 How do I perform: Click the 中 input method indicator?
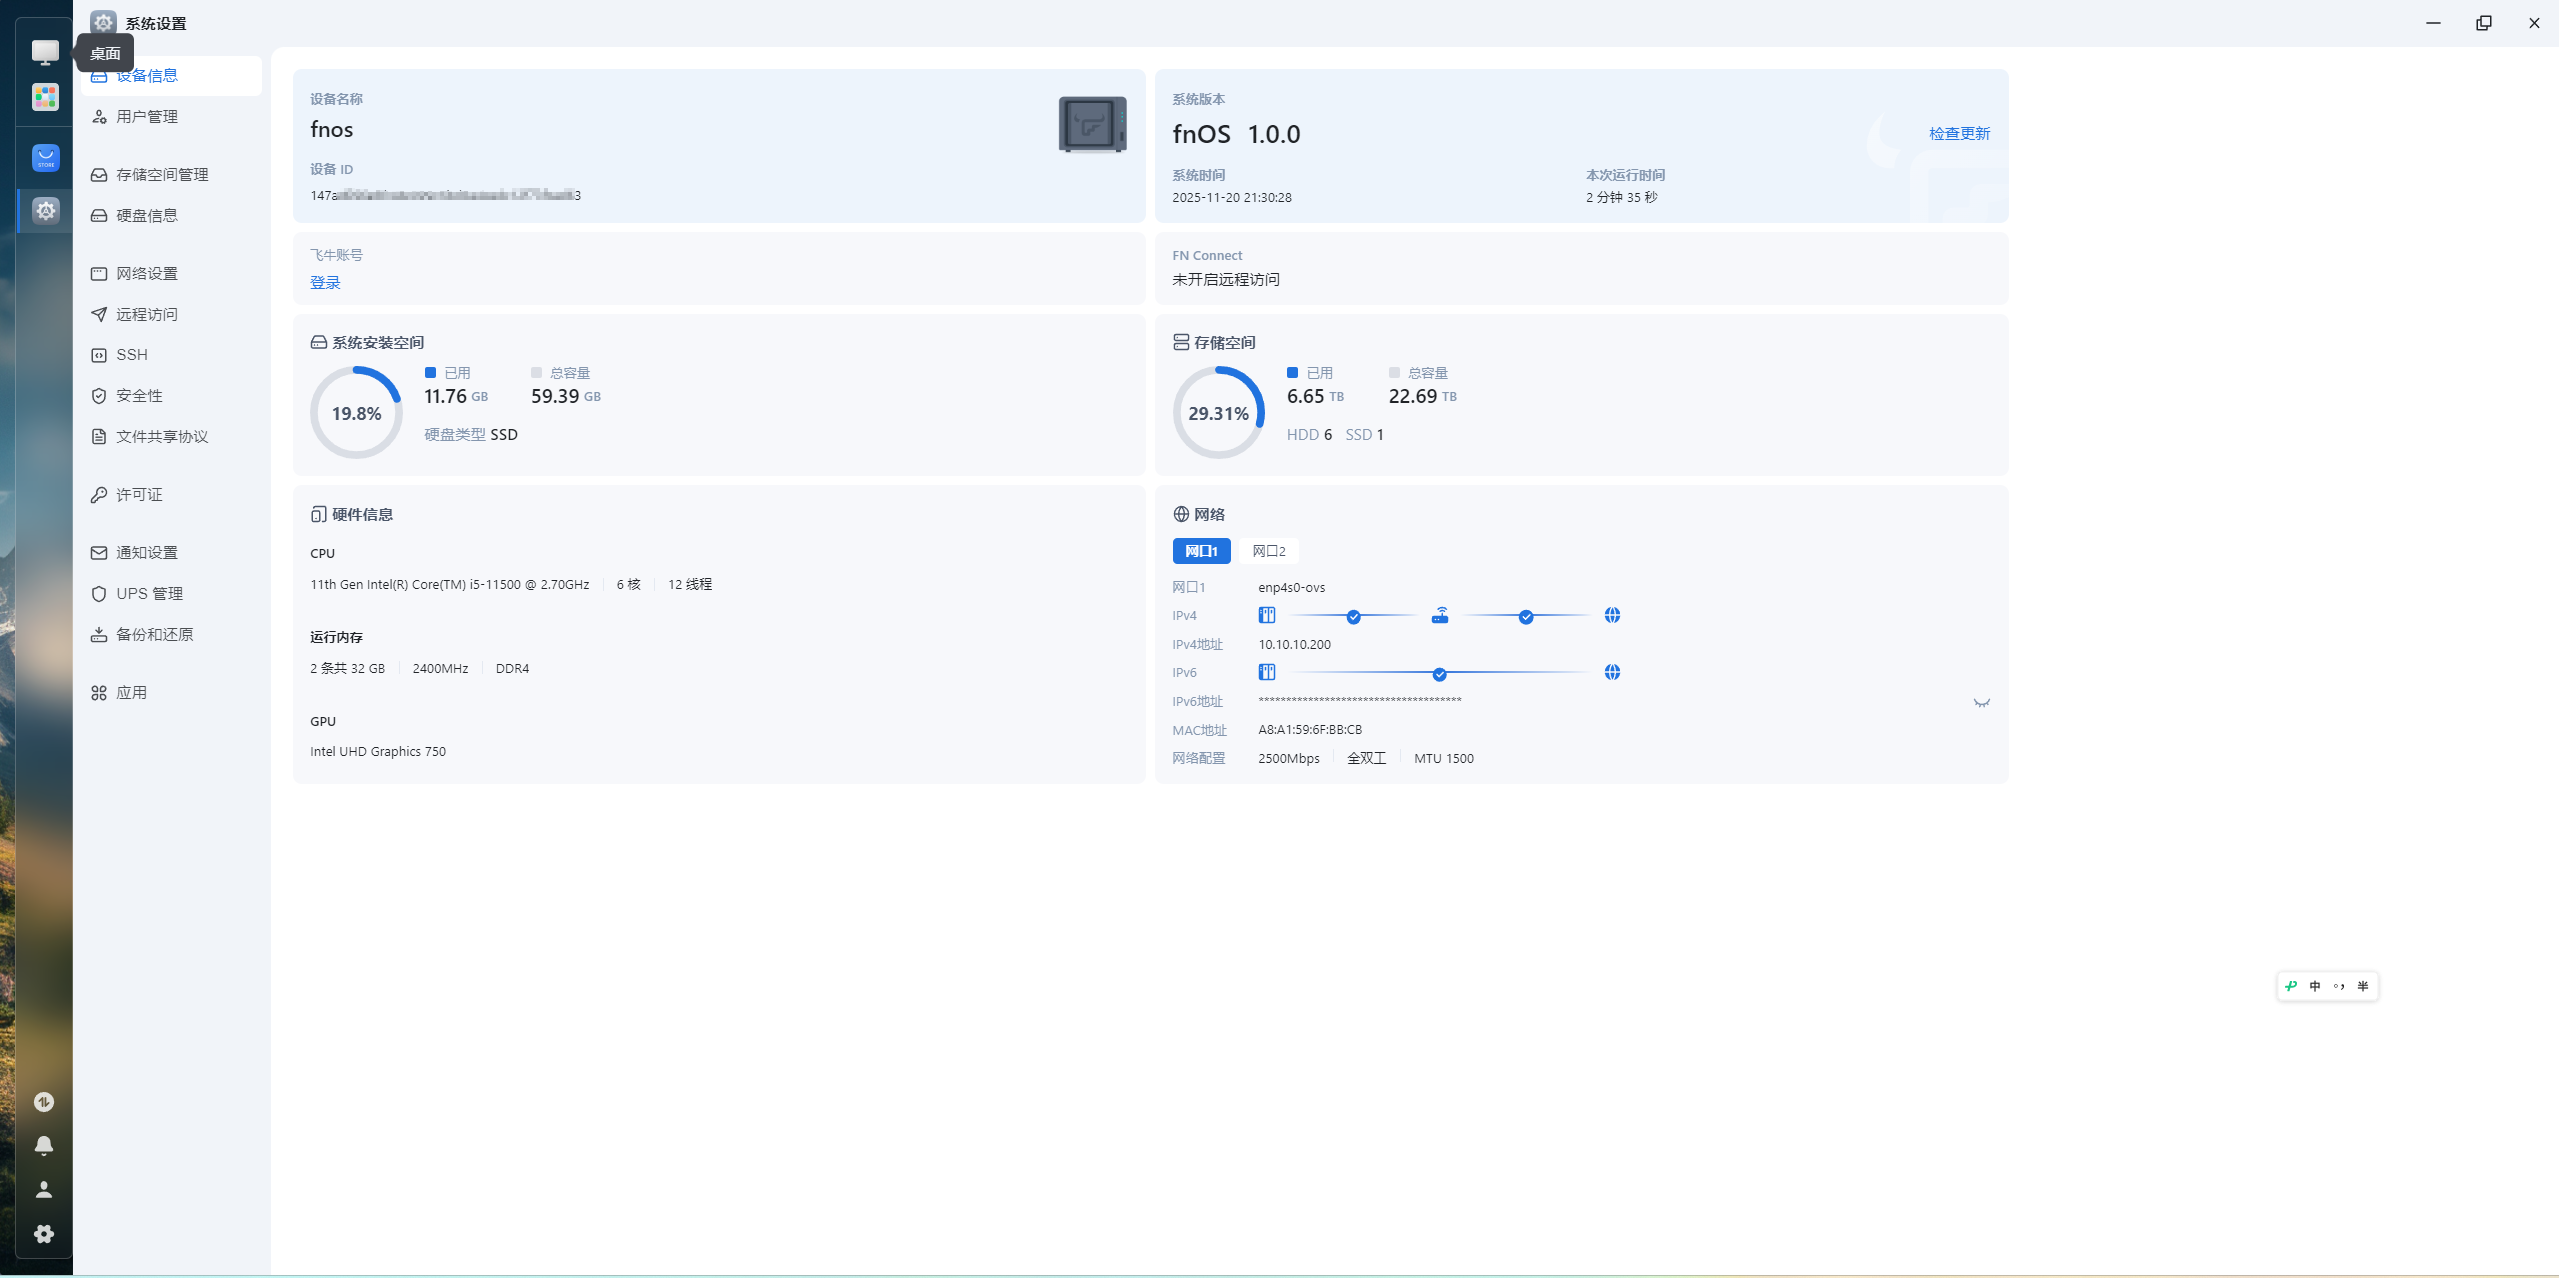click(x=2314, y=986)
